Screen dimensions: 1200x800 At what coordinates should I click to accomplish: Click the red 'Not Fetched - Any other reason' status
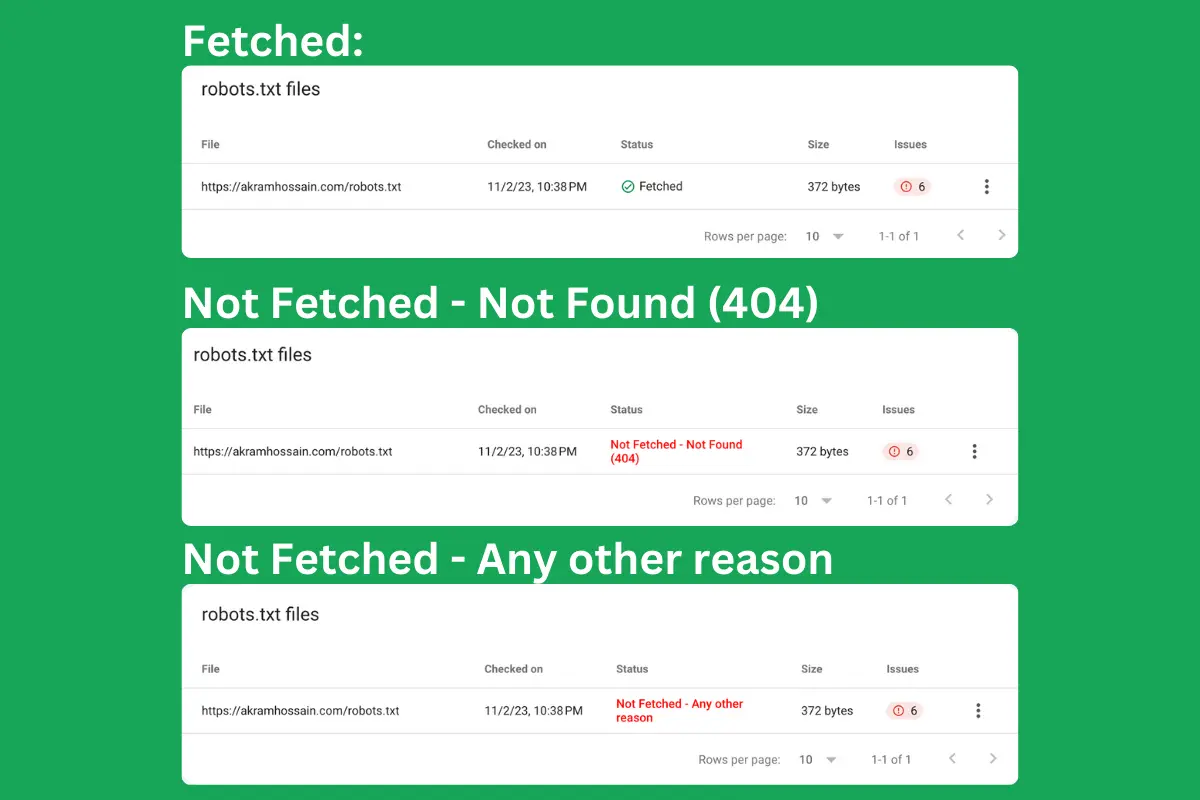pyautogui.click(x=680, y=711)
